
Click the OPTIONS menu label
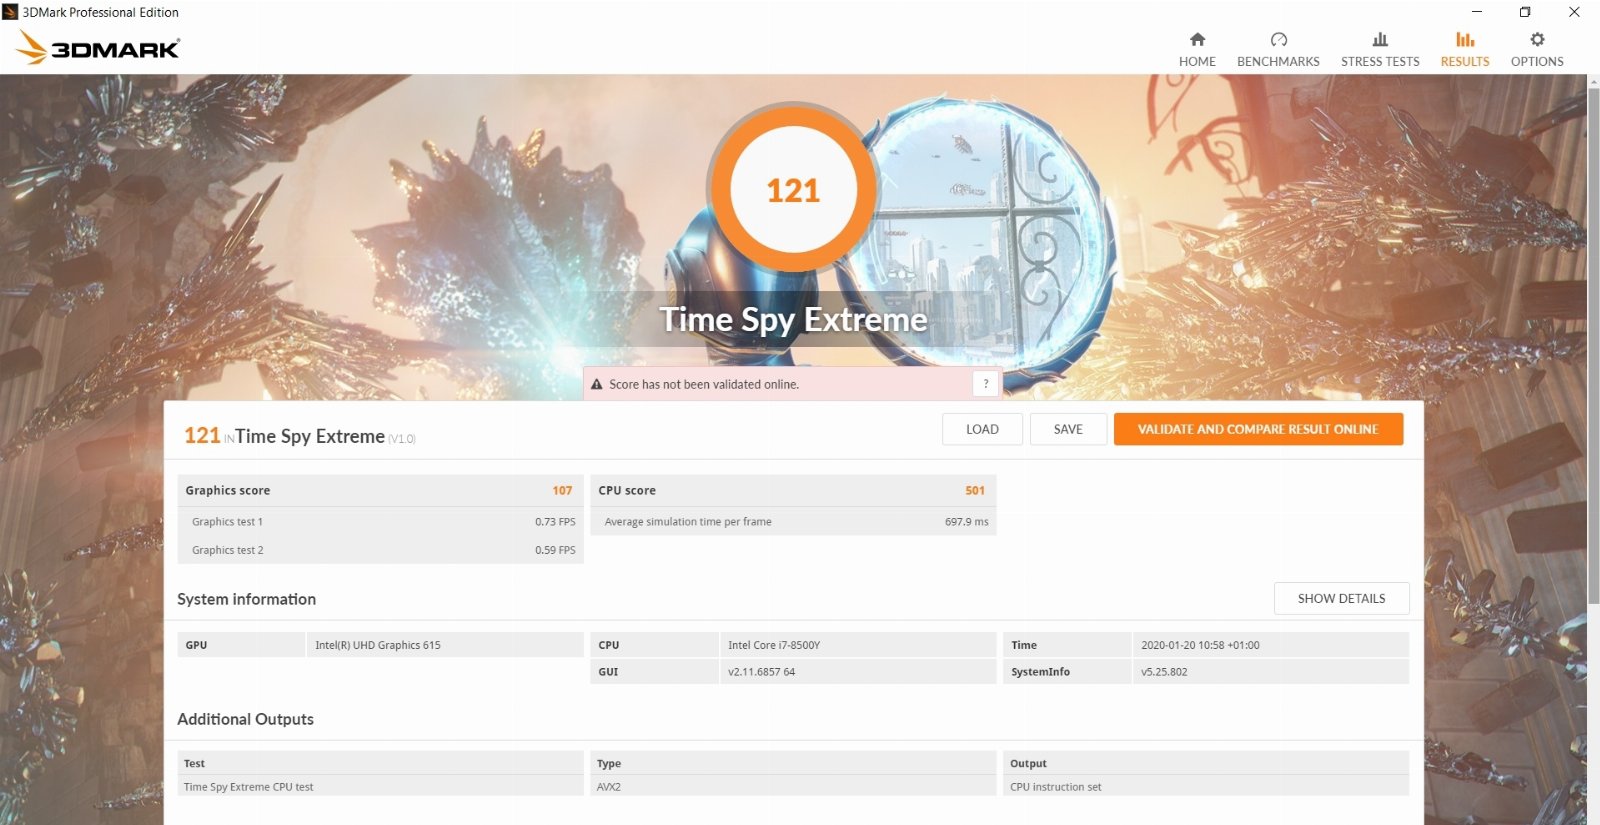1537,61
